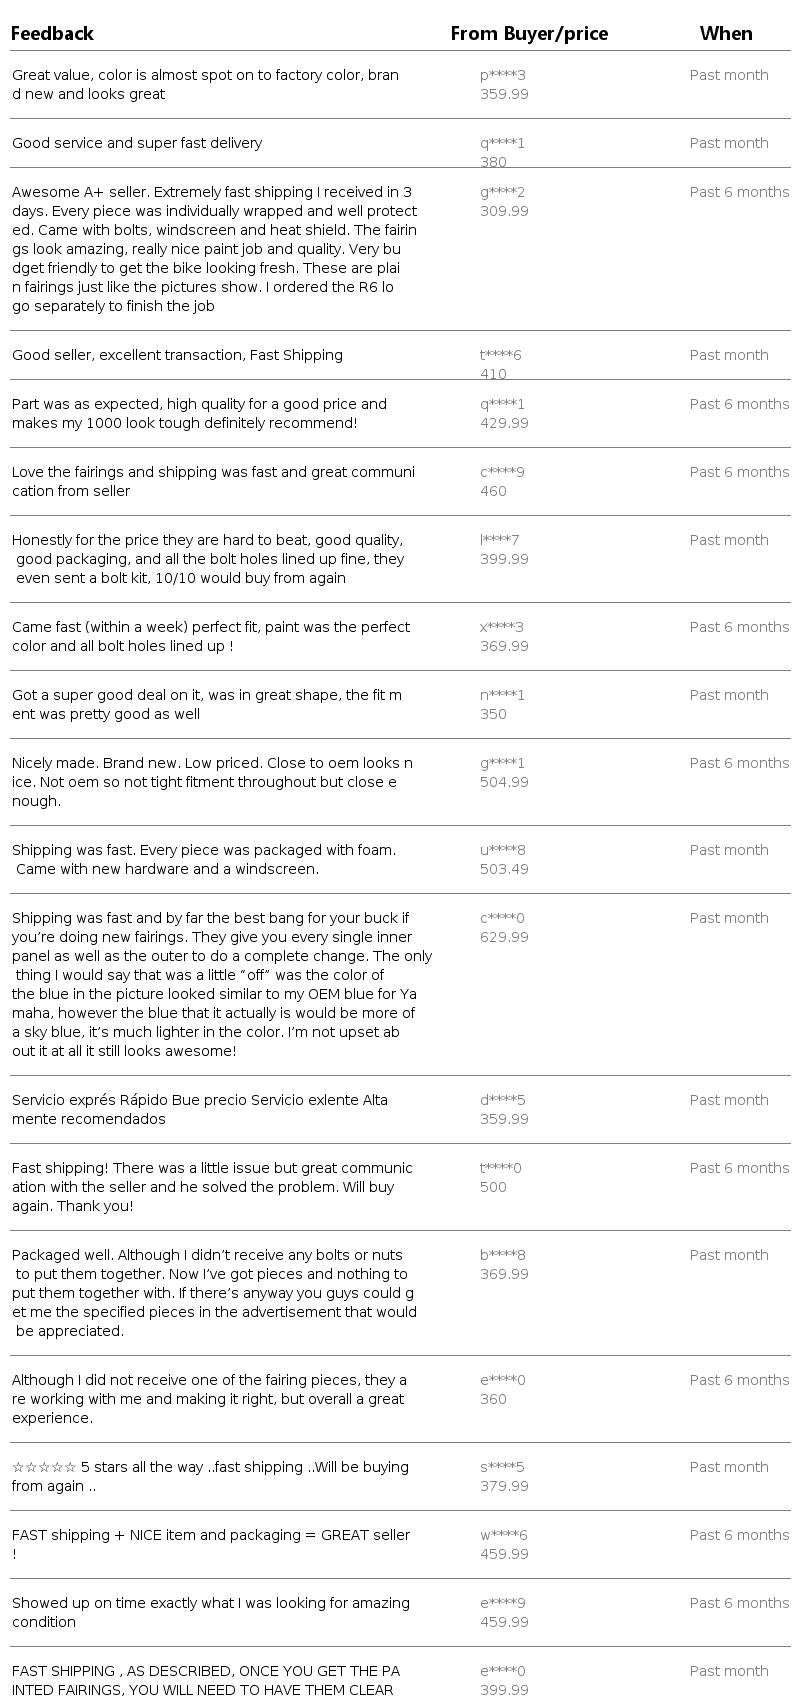Click the 'Good service and super fast delivery' comment
The image size is (800, 1696).
(x=137, y=143)
